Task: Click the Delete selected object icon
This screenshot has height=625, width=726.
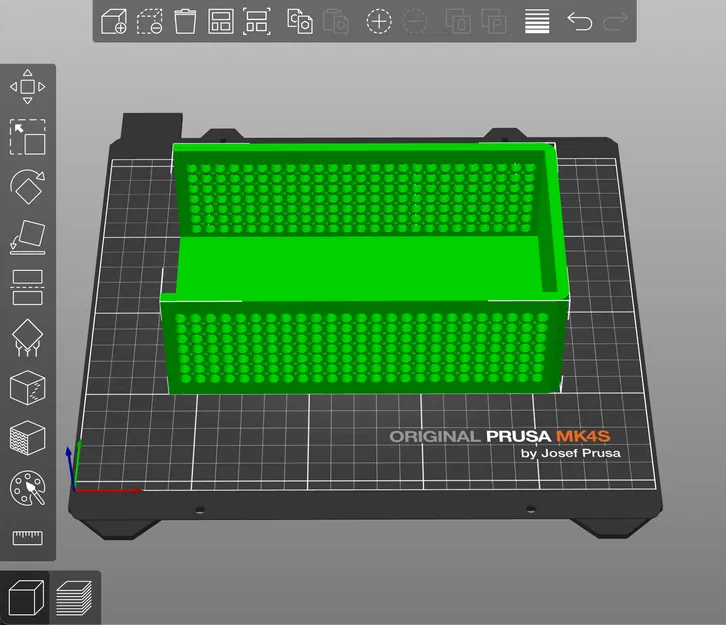Action: pos(150,21)
